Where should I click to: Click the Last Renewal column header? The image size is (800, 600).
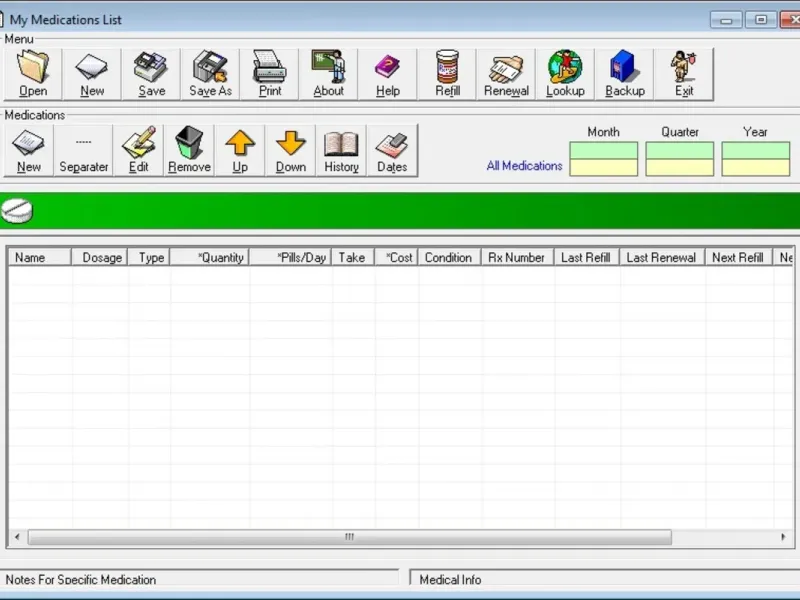tap(662, 257)
